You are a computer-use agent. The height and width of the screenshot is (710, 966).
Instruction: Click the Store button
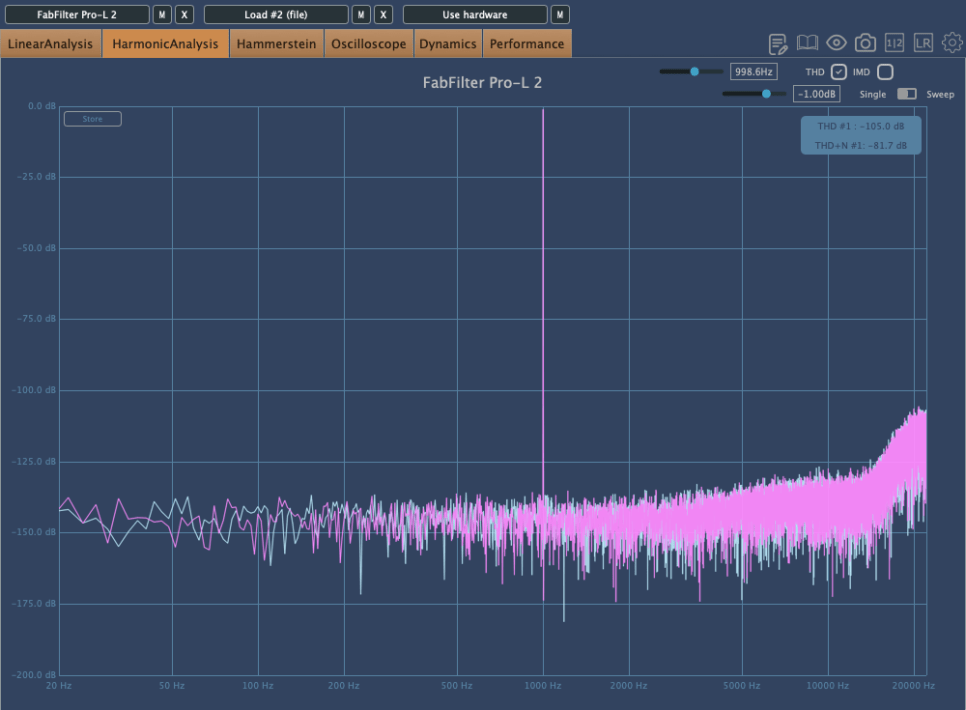pyautogui.click(x=92, y=119)
